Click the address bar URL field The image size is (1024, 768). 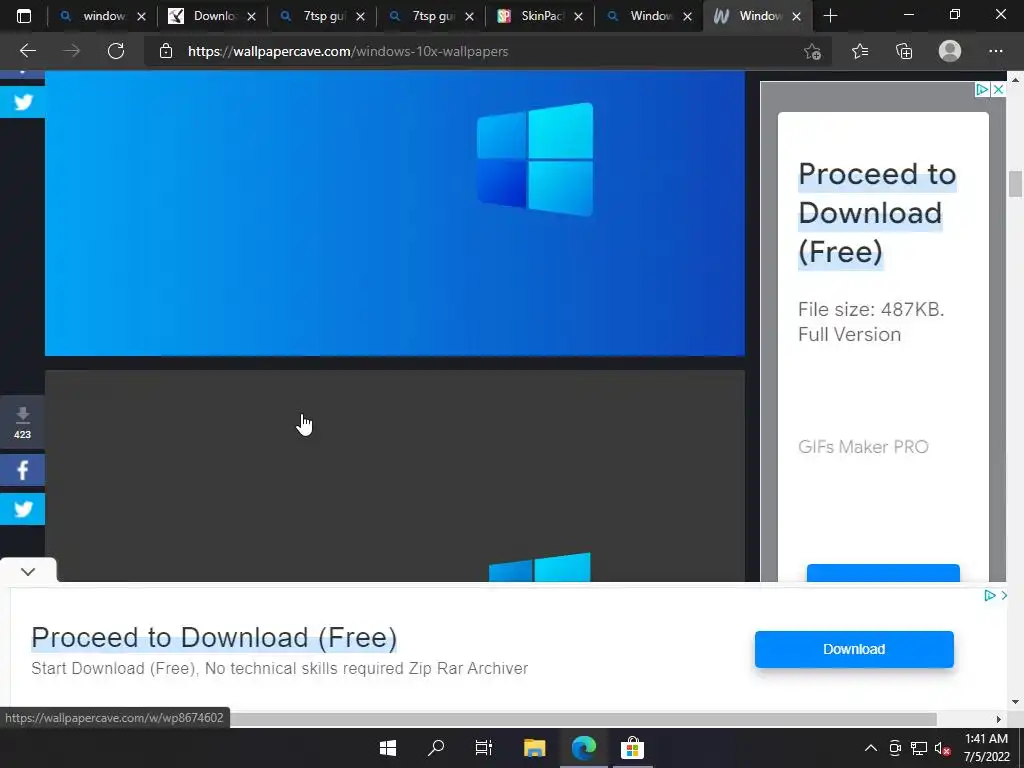tap(490, 51)
